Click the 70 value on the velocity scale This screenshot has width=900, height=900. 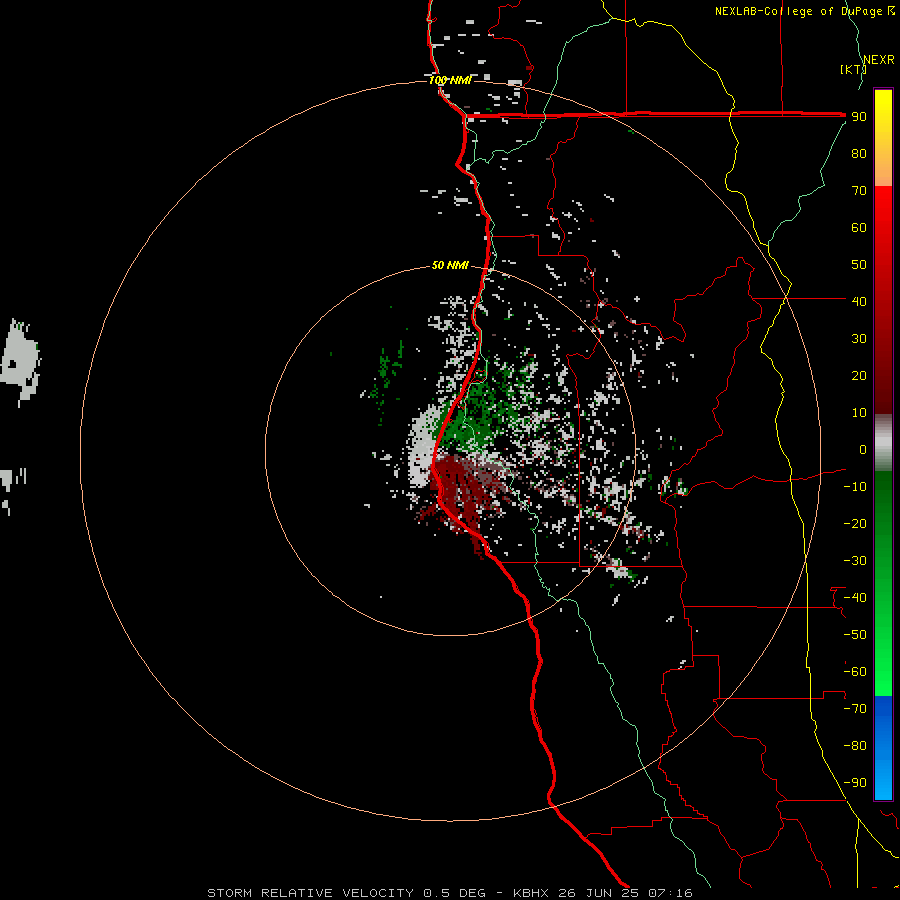point(859,191)
